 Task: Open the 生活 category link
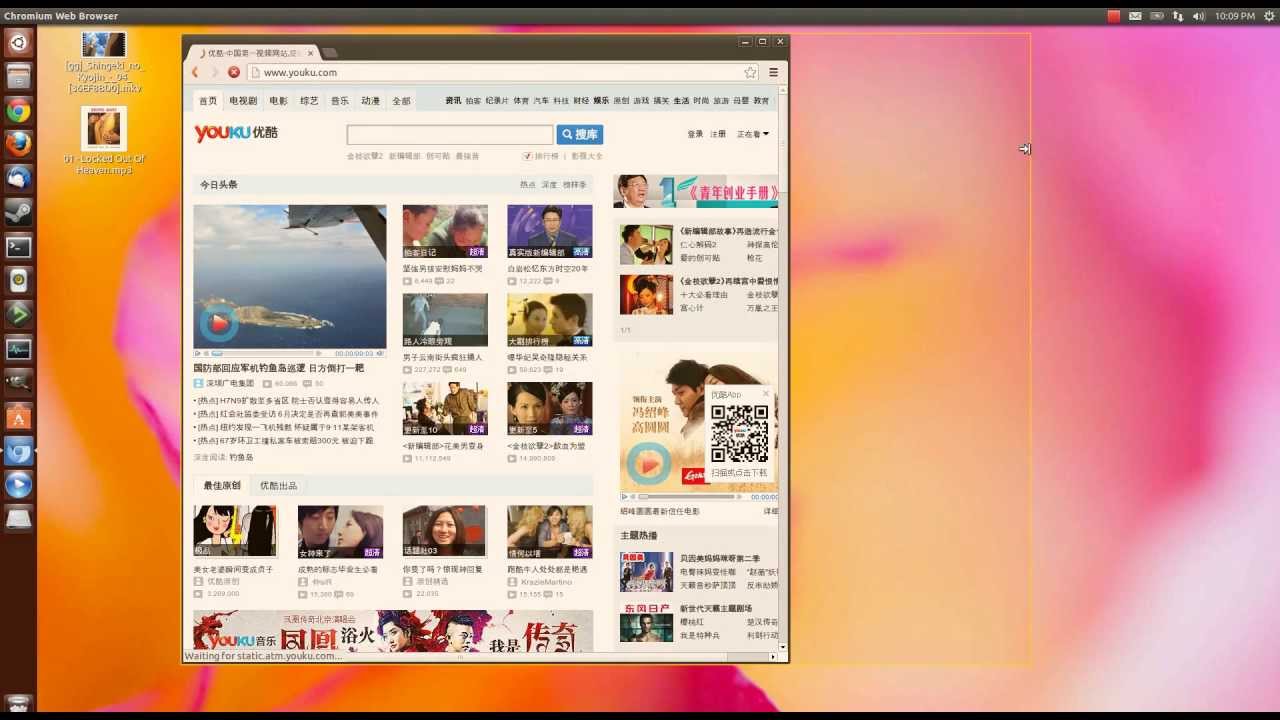[681, 101]
